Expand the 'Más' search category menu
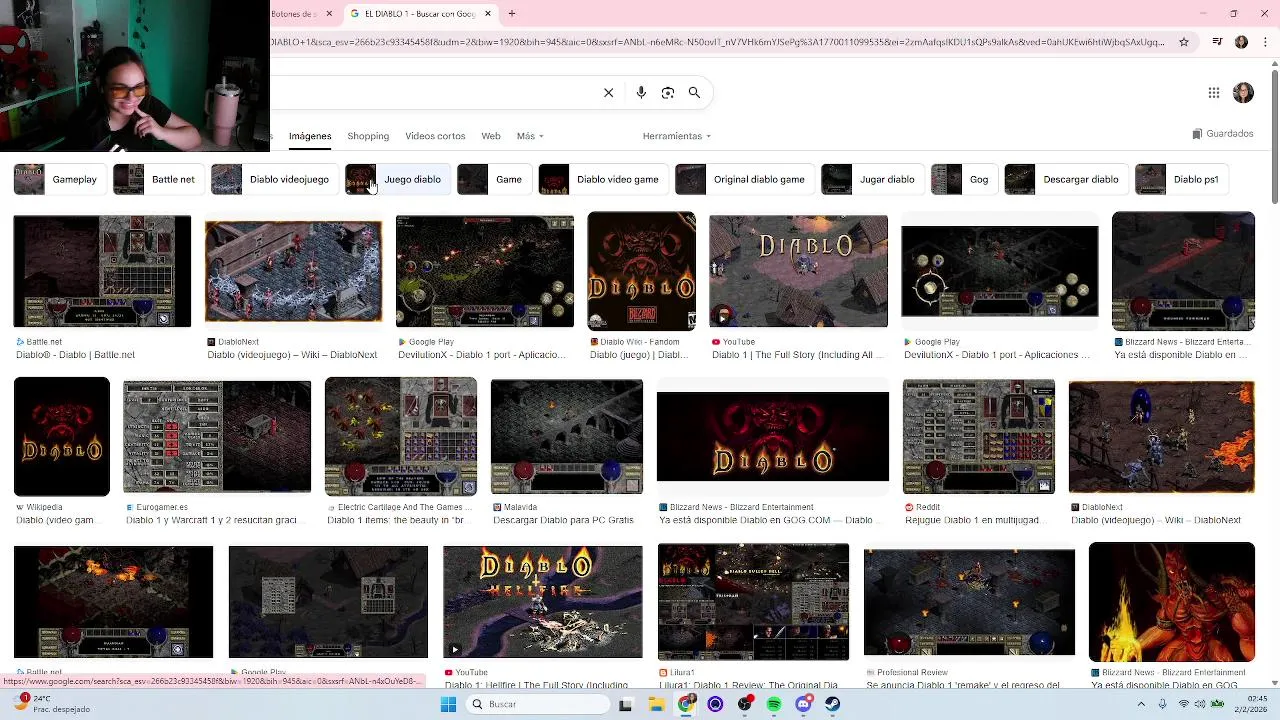1280x720 pixels. tap(529, 136)
